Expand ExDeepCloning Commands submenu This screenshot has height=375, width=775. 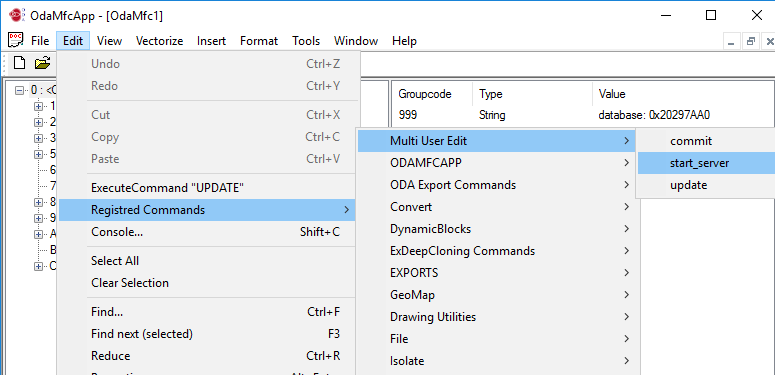click(x=498, y=250)
